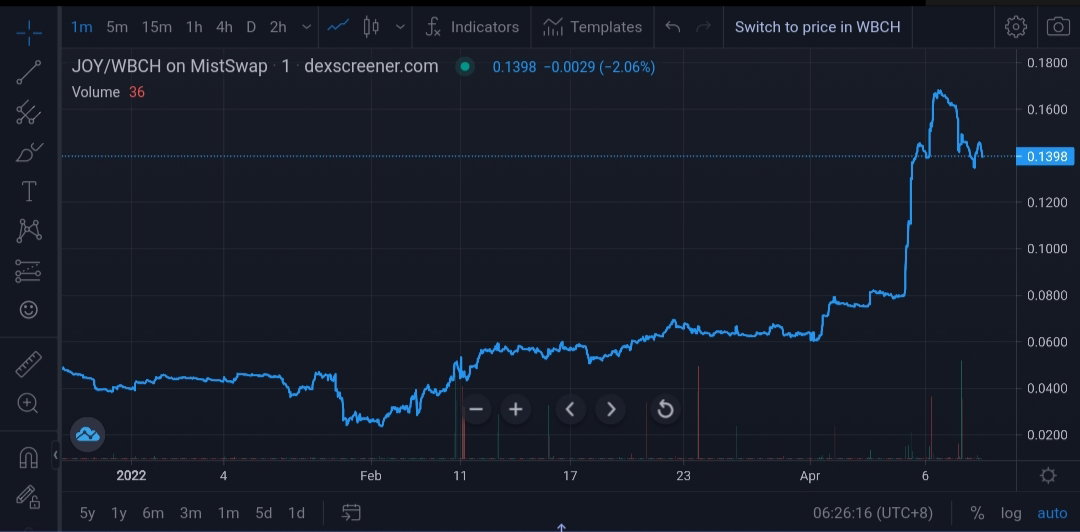1080x532 pixels.
Task: Open the emoji icons tool
Action: click(x=28, y=309)
